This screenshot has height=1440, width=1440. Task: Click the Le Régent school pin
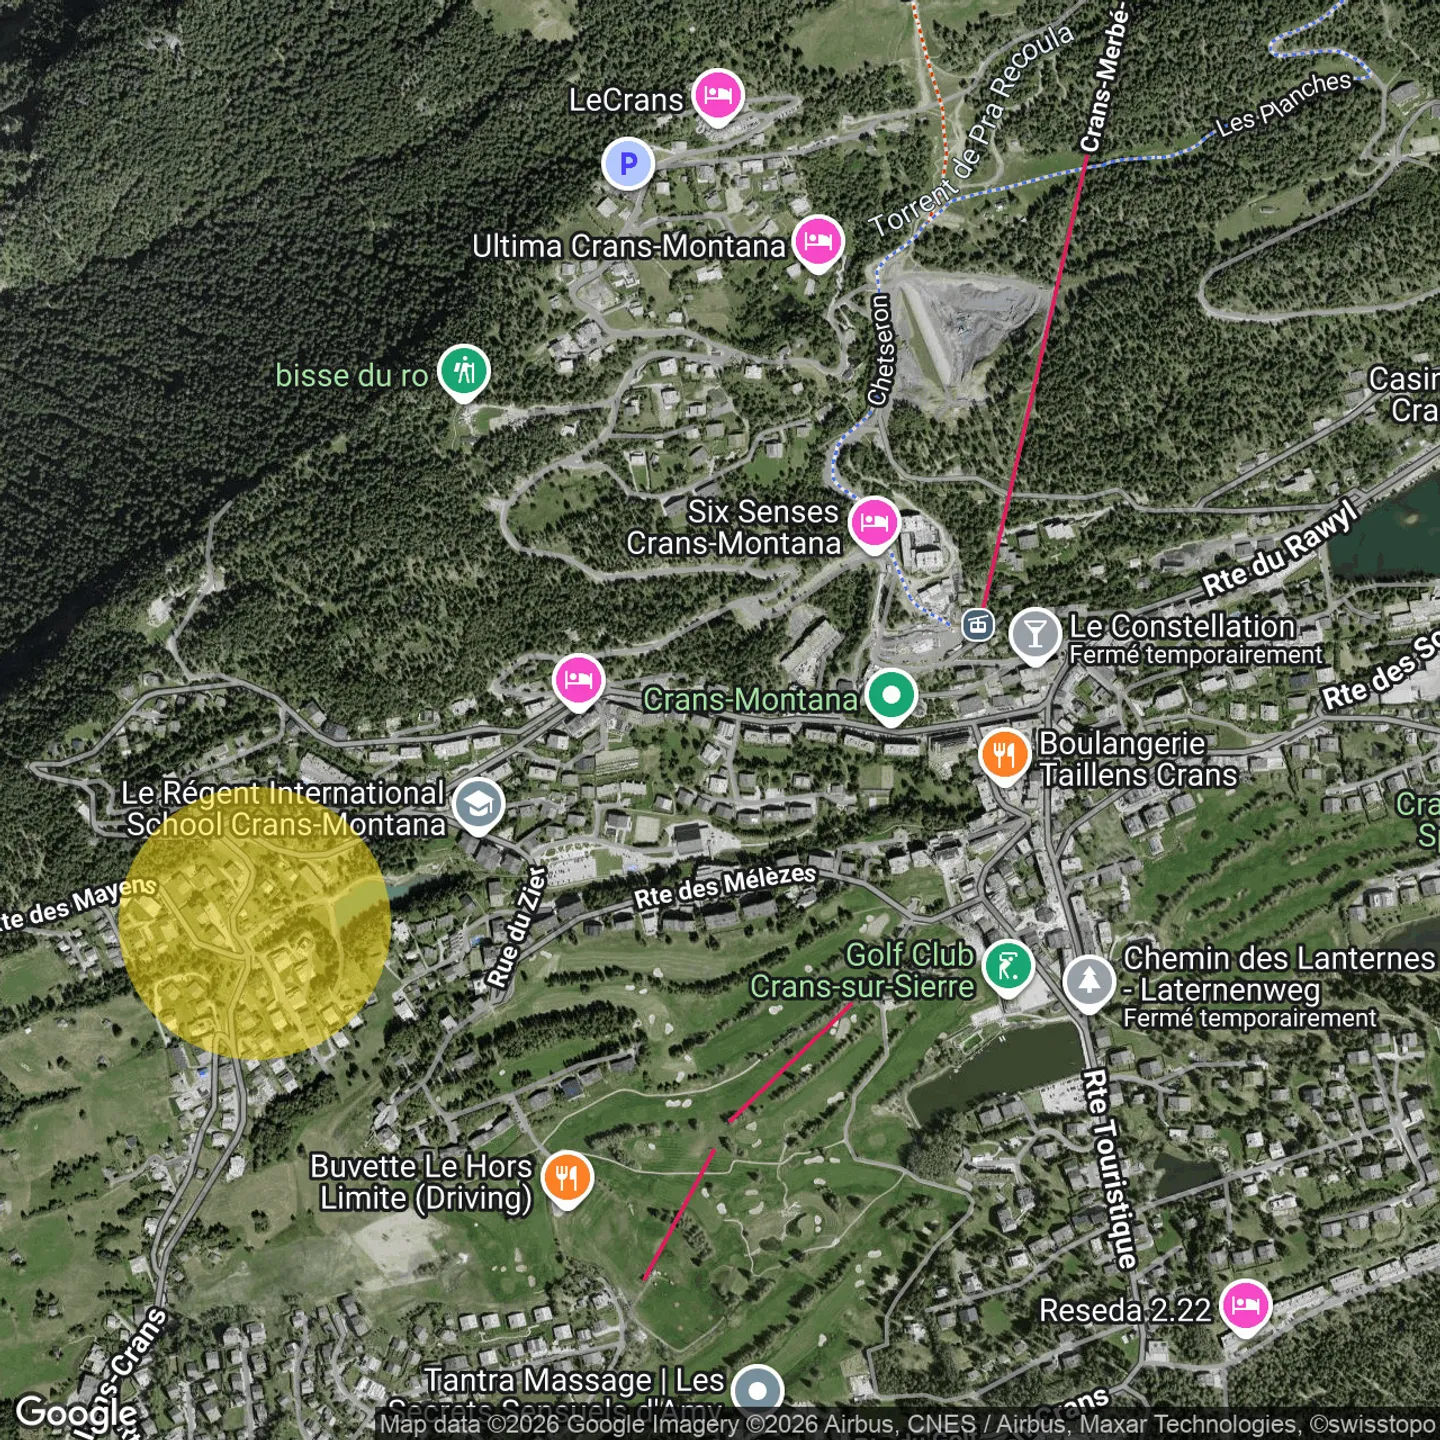(x=478, y=806)
